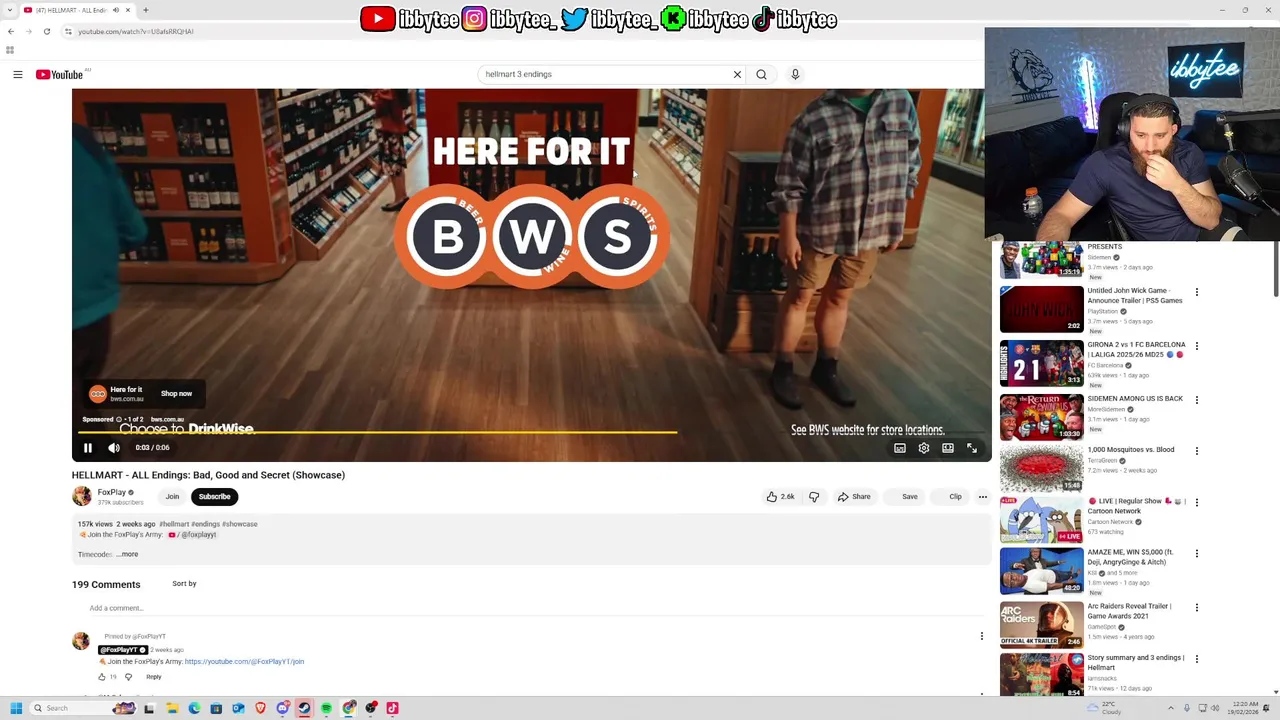Open 1,000 Mosquitoes vs. Blood thumbnail
This screenshot has height=720, width=1280.
point(1041,469)
